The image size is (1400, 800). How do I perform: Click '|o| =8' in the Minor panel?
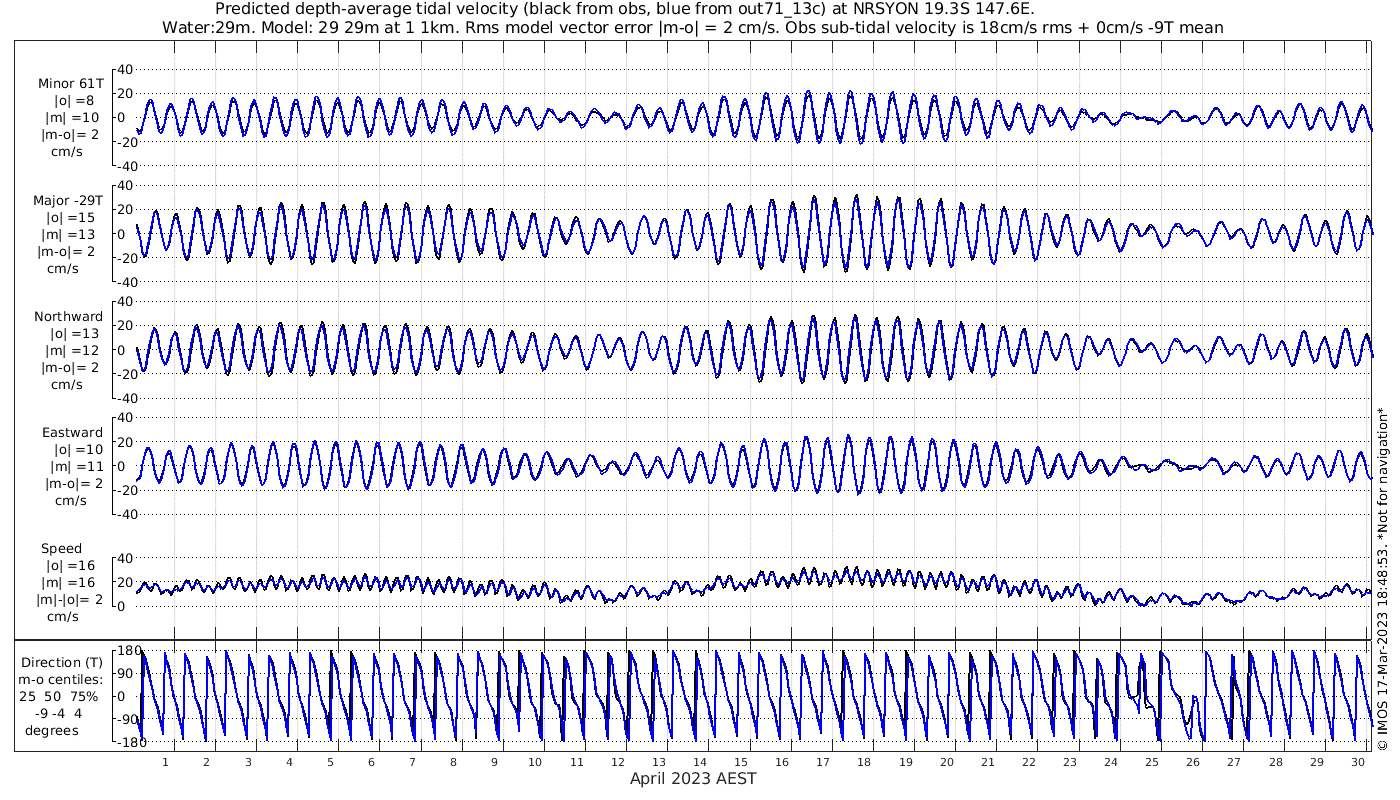pos(74,100)
